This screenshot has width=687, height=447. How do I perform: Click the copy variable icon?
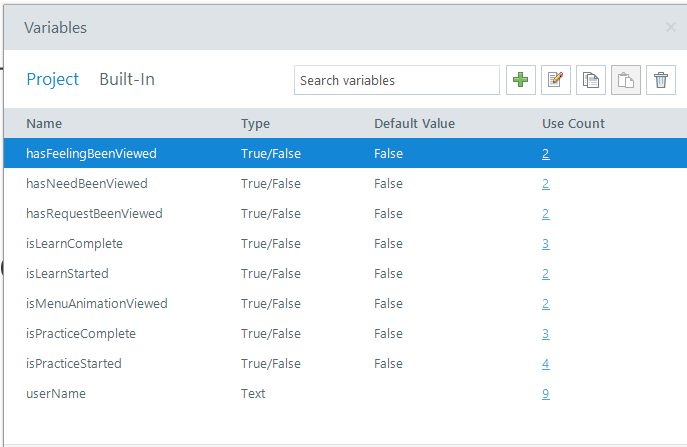click(591, 80)
